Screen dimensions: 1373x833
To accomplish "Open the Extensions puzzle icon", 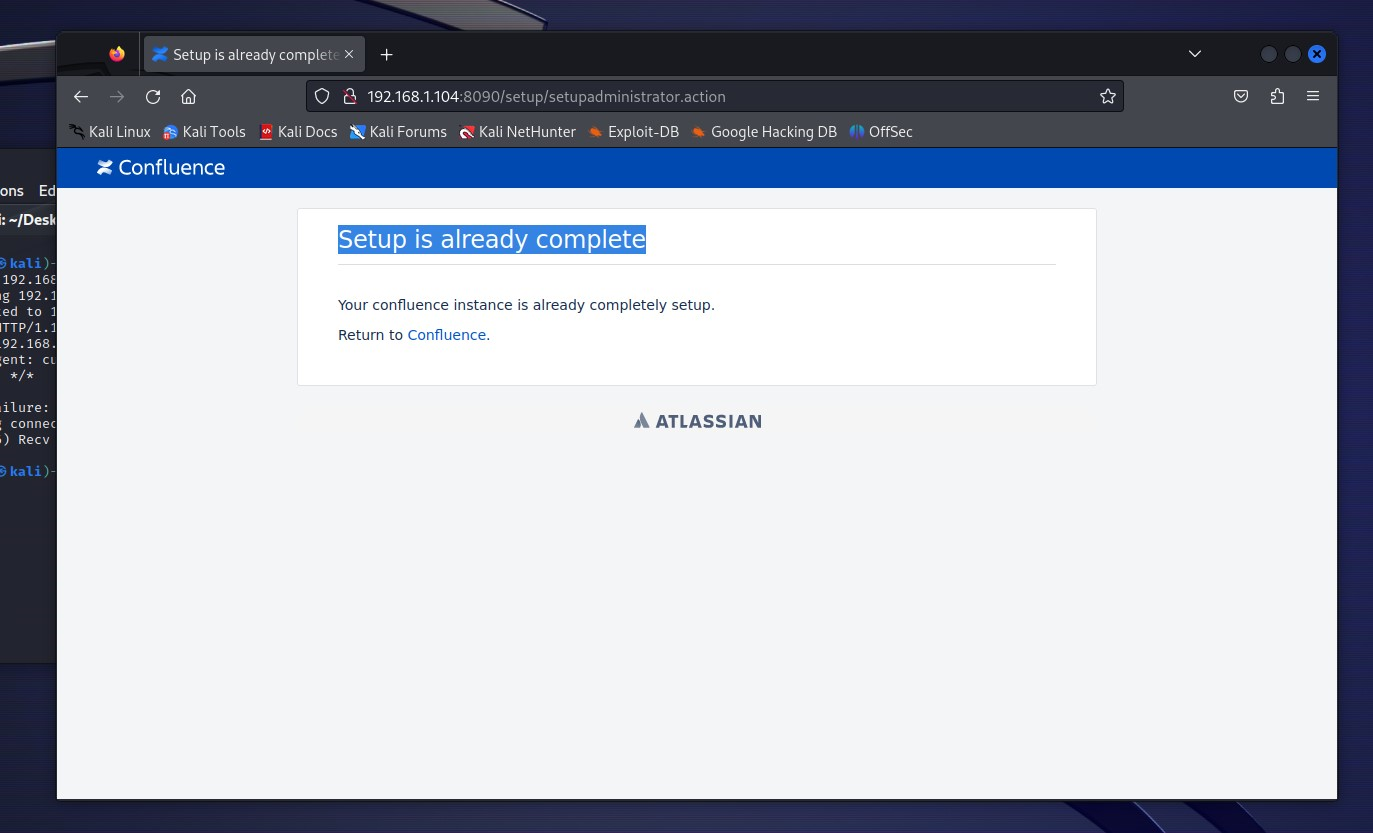I will [x=1277, y=96].
